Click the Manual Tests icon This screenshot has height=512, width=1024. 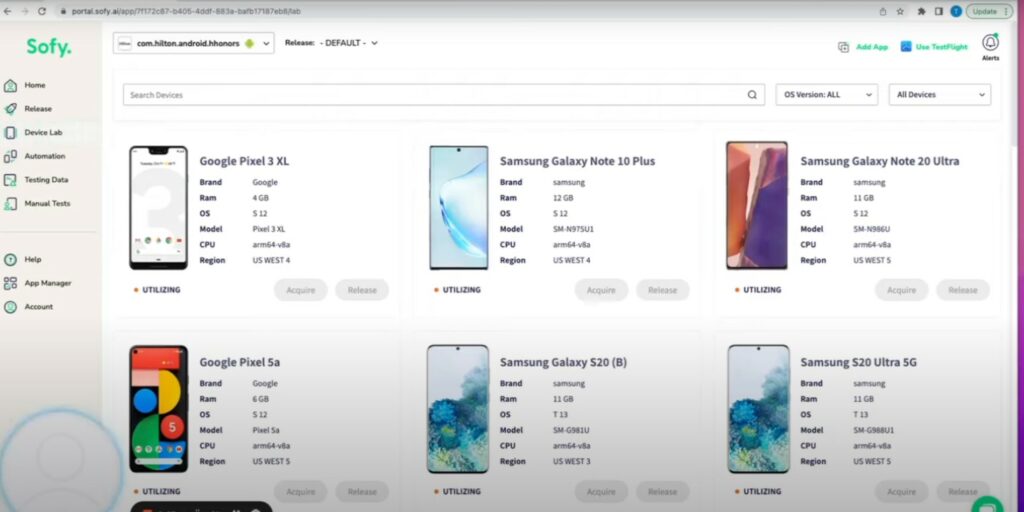coord(10,204)
